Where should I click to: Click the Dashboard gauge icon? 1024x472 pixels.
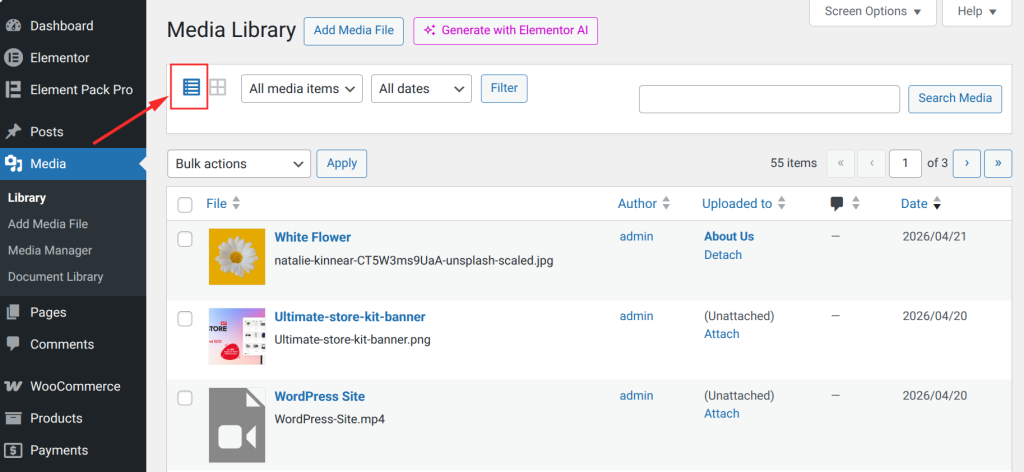click(x=13, y=25)
